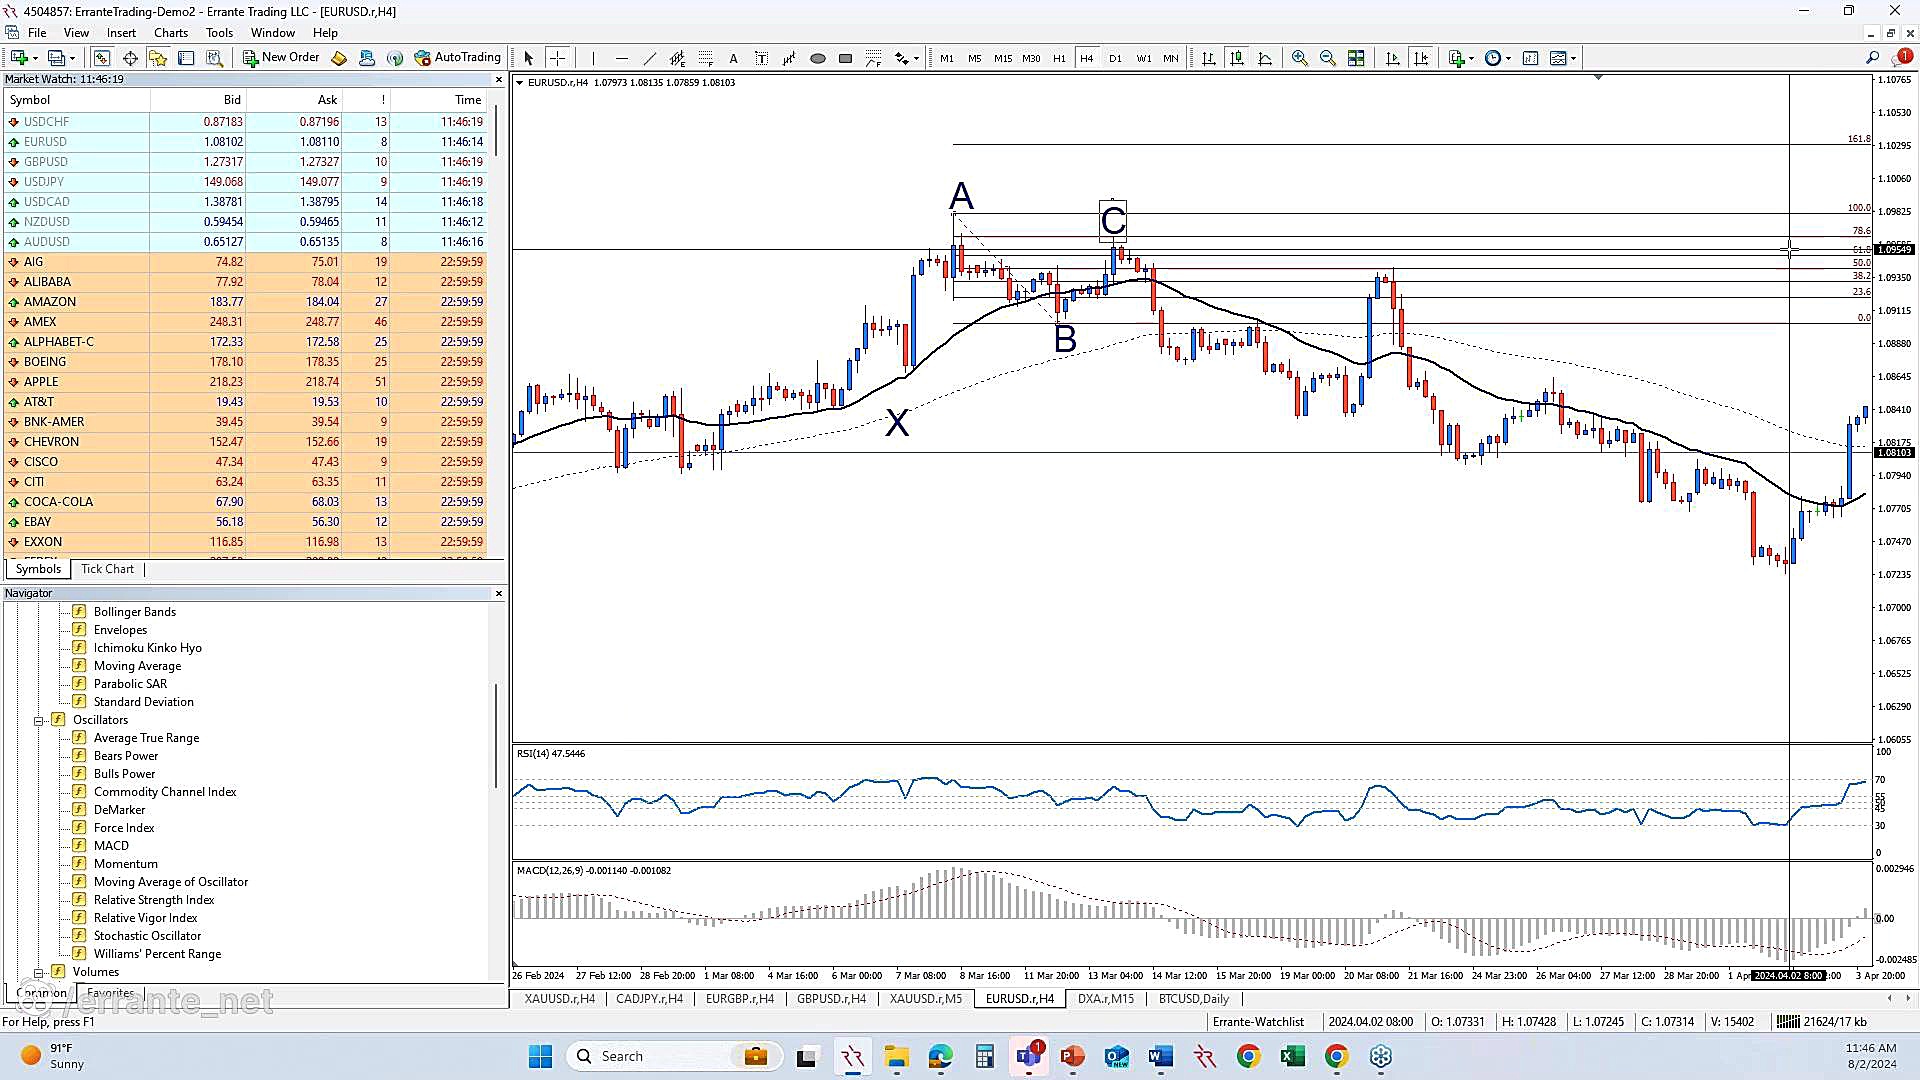Open the MetaEditor yellow book icon
Image resolution: width=1920 pixels, height=1080 pixels.
[x=339, y=58]
